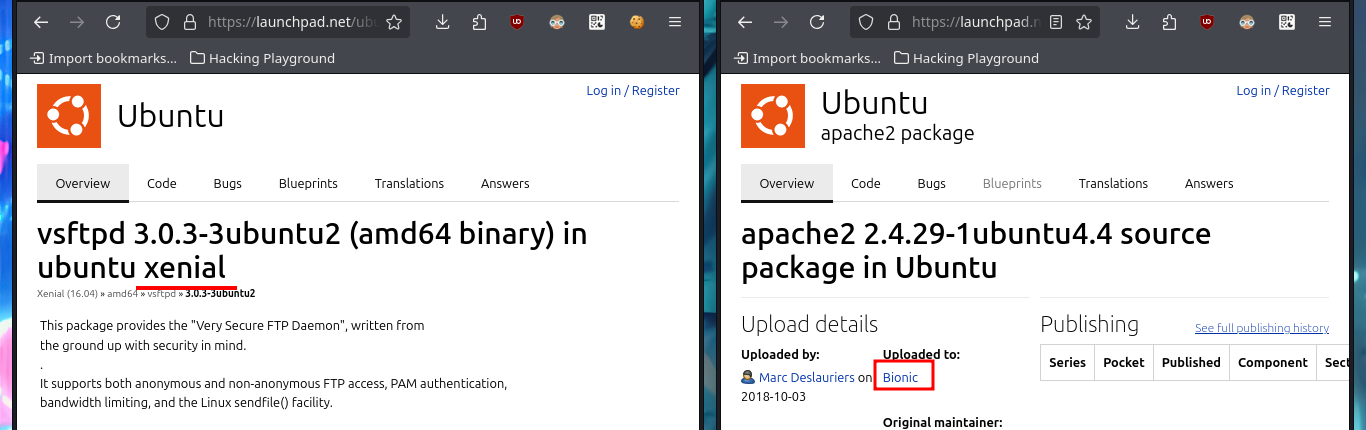Open reader view on the apache2 page

tap(1056, 22)
